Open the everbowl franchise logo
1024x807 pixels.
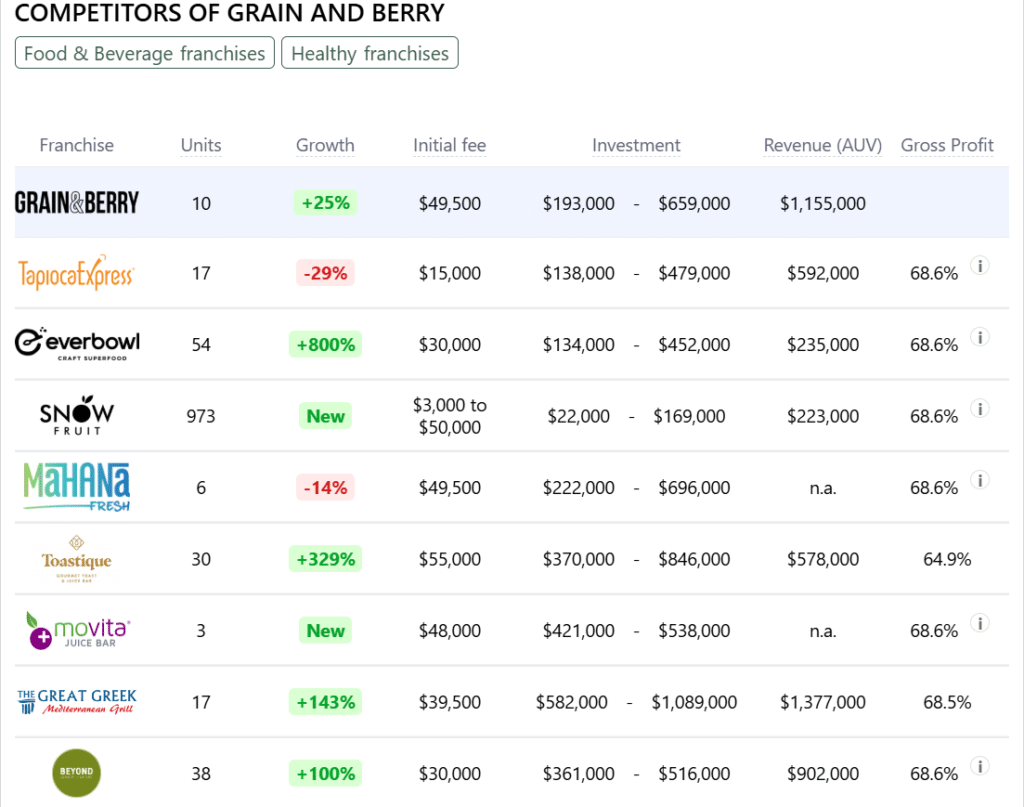(77, 343)
